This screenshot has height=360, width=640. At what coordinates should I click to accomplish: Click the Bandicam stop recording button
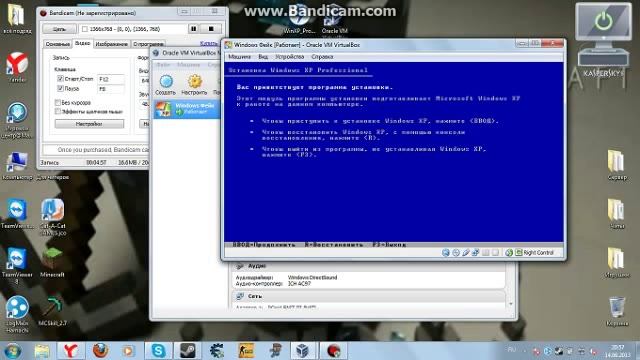(x=211, y=29)
